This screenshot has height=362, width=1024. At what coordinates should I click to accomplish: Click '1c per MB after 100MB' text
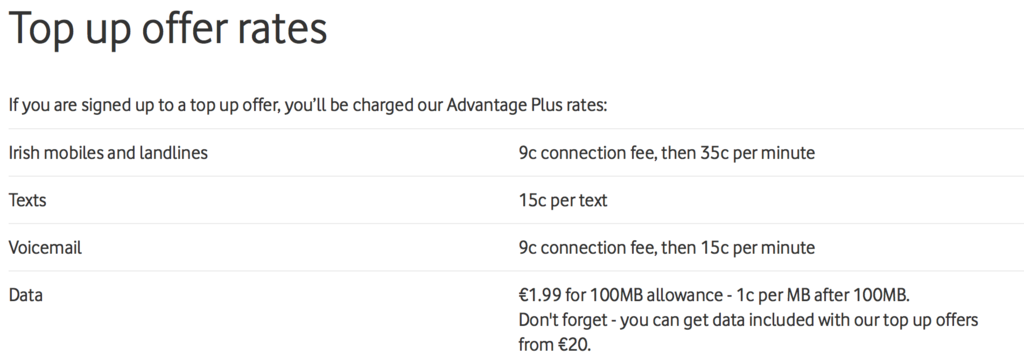[823, 295]
